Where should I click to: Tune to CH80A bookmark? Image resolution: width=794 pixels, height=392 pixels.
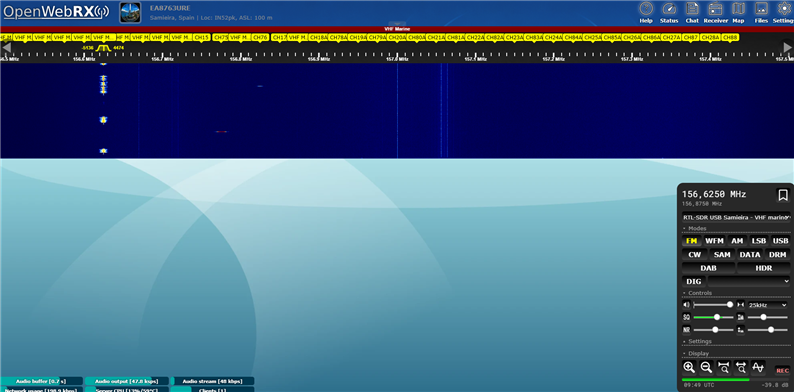coord(417,37)
